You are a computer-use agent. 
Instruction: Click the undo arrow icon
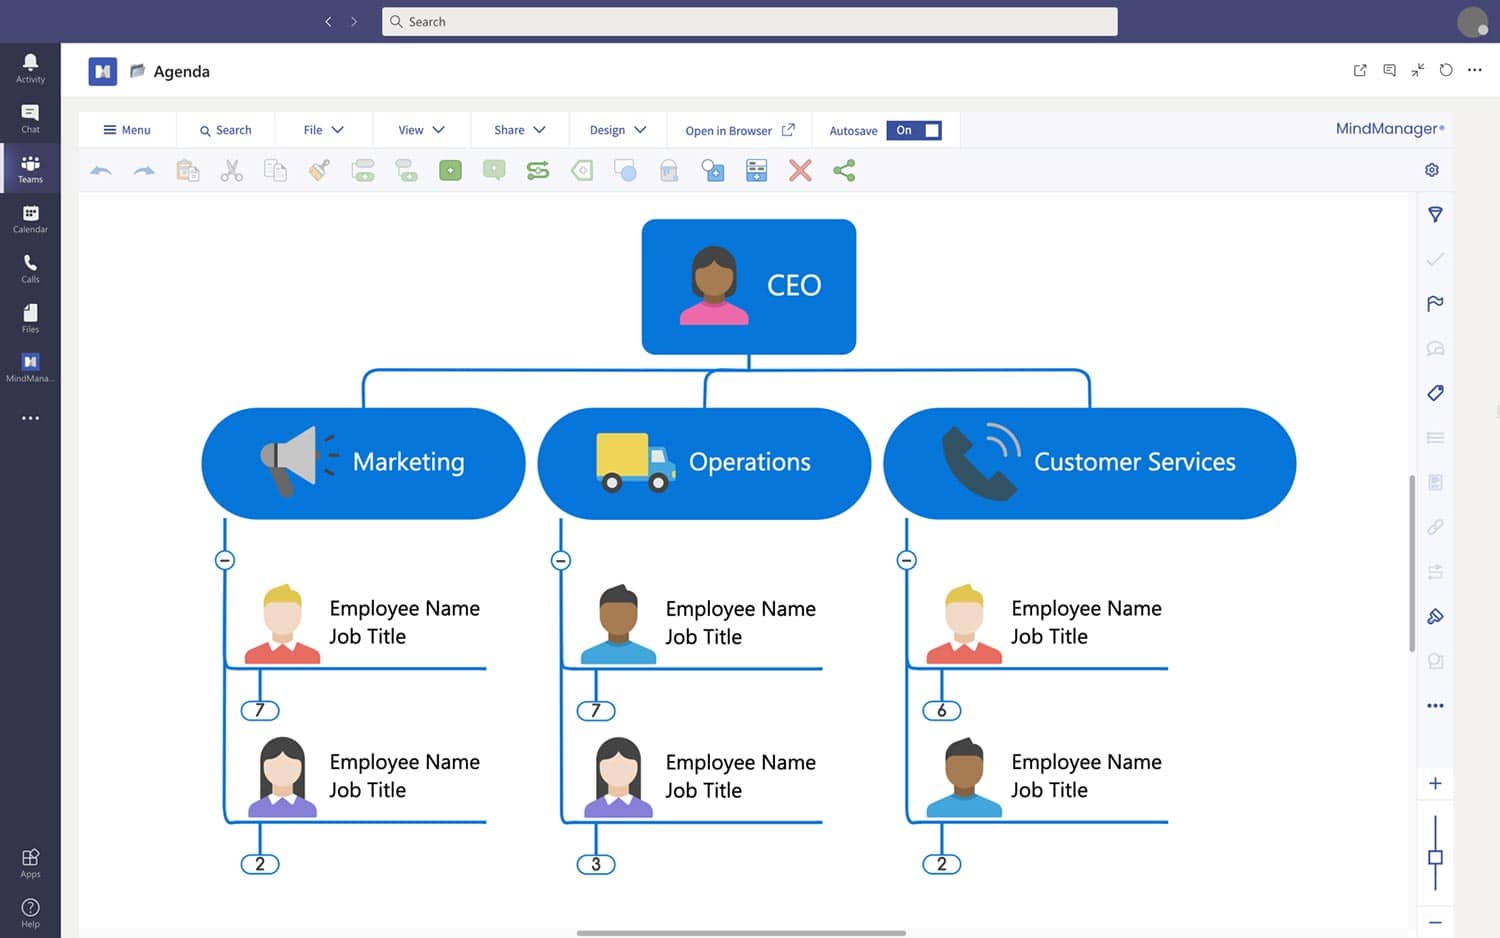coord(101,171)
